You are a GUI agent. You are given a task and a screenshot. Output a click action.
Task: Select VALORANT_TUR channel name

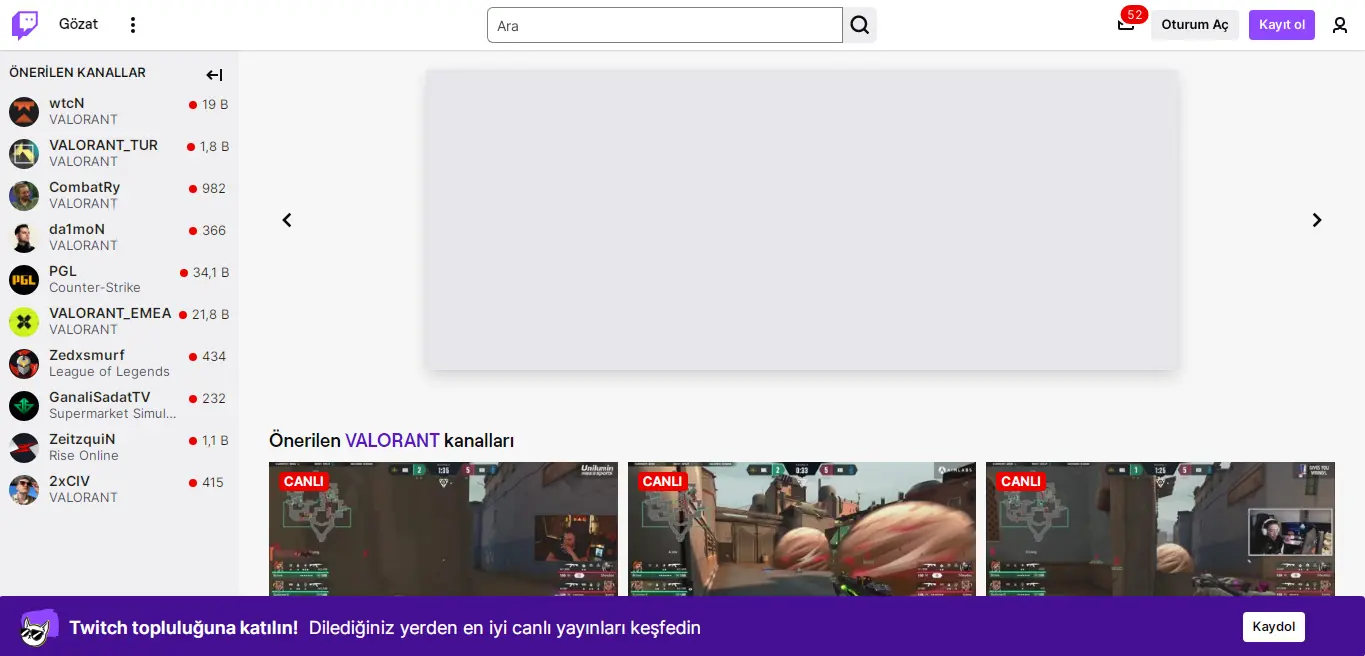(x=104, y=145)
